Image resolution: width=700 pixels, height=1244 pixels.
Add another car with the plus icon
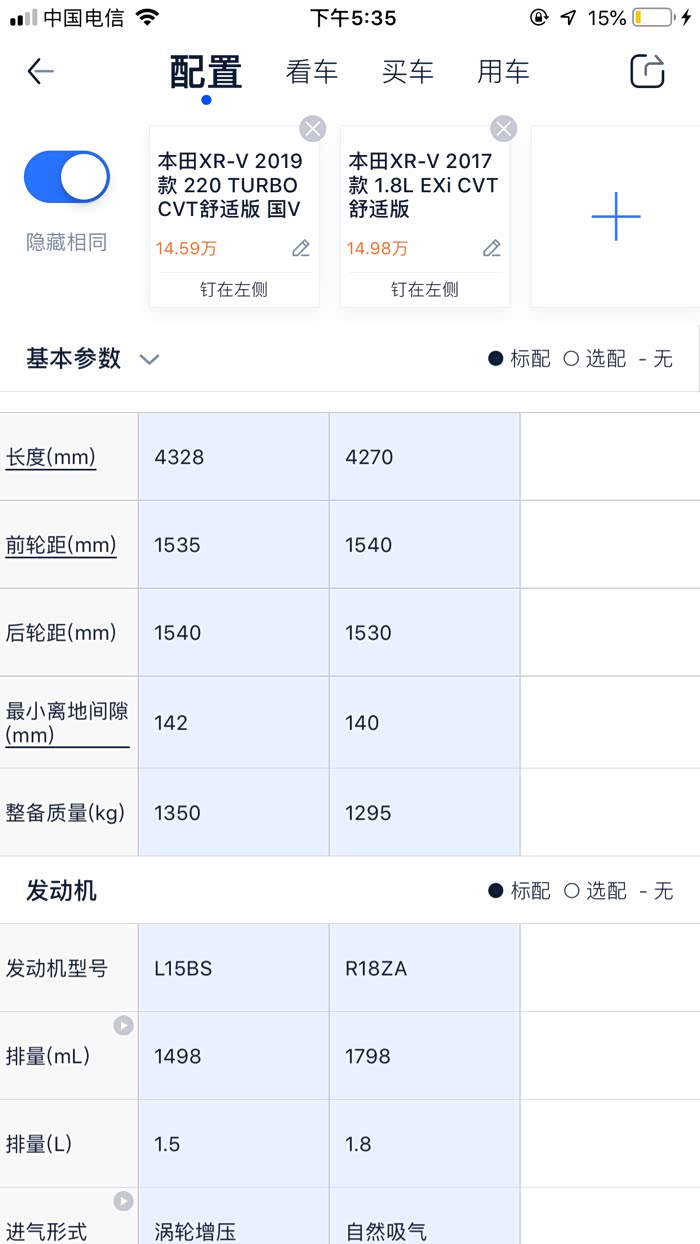615,216
